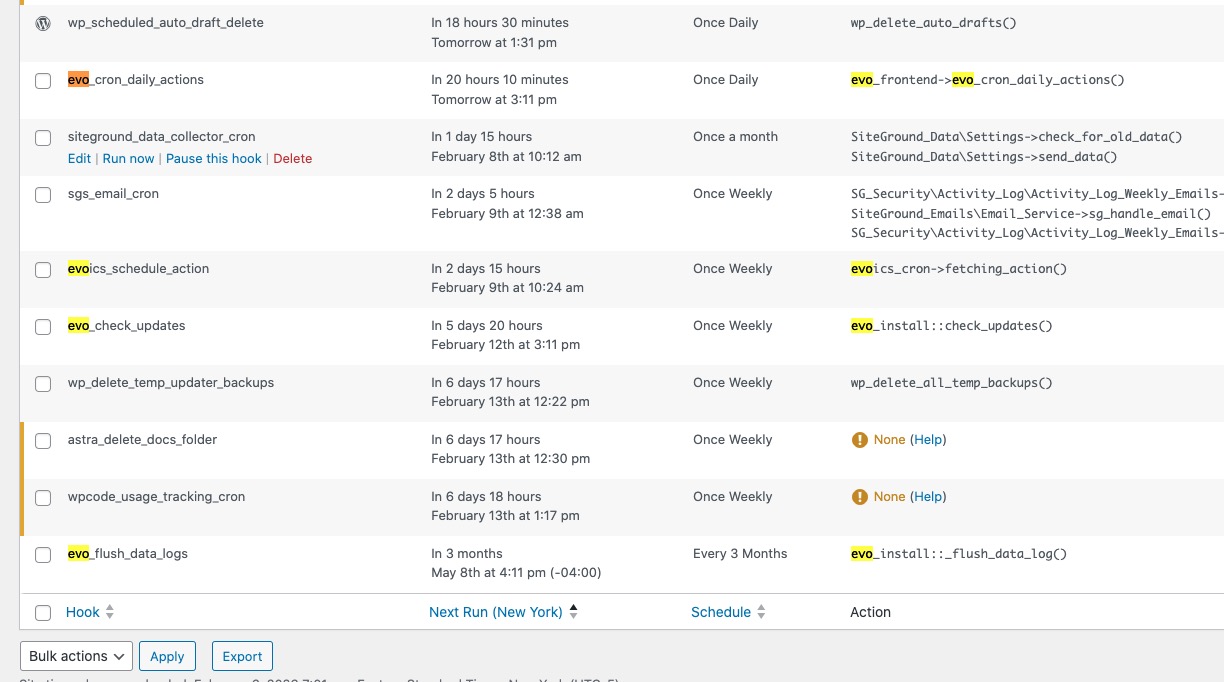Check the evo_flush_data_logs checkbox

(43, 555)
